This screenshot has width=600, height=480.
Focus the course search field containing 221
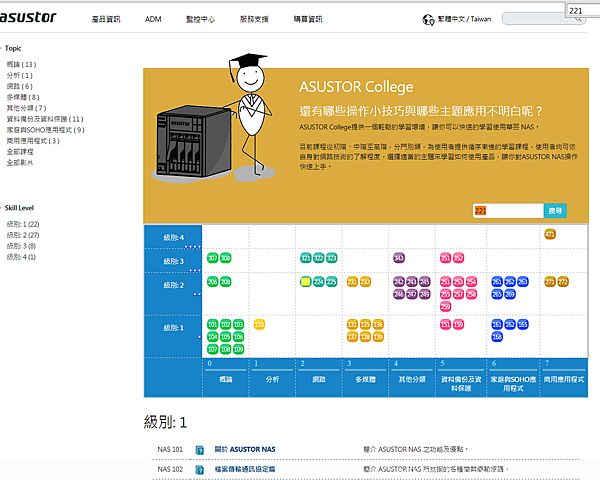point(508,211)
